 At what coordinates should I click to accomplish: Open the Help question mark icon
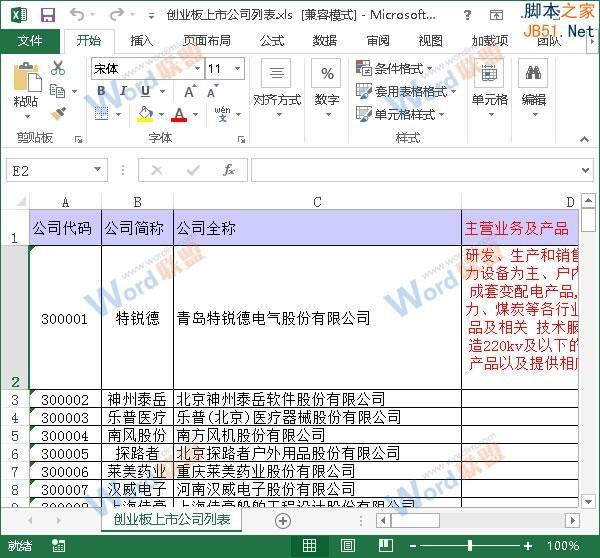coord(467,15)
